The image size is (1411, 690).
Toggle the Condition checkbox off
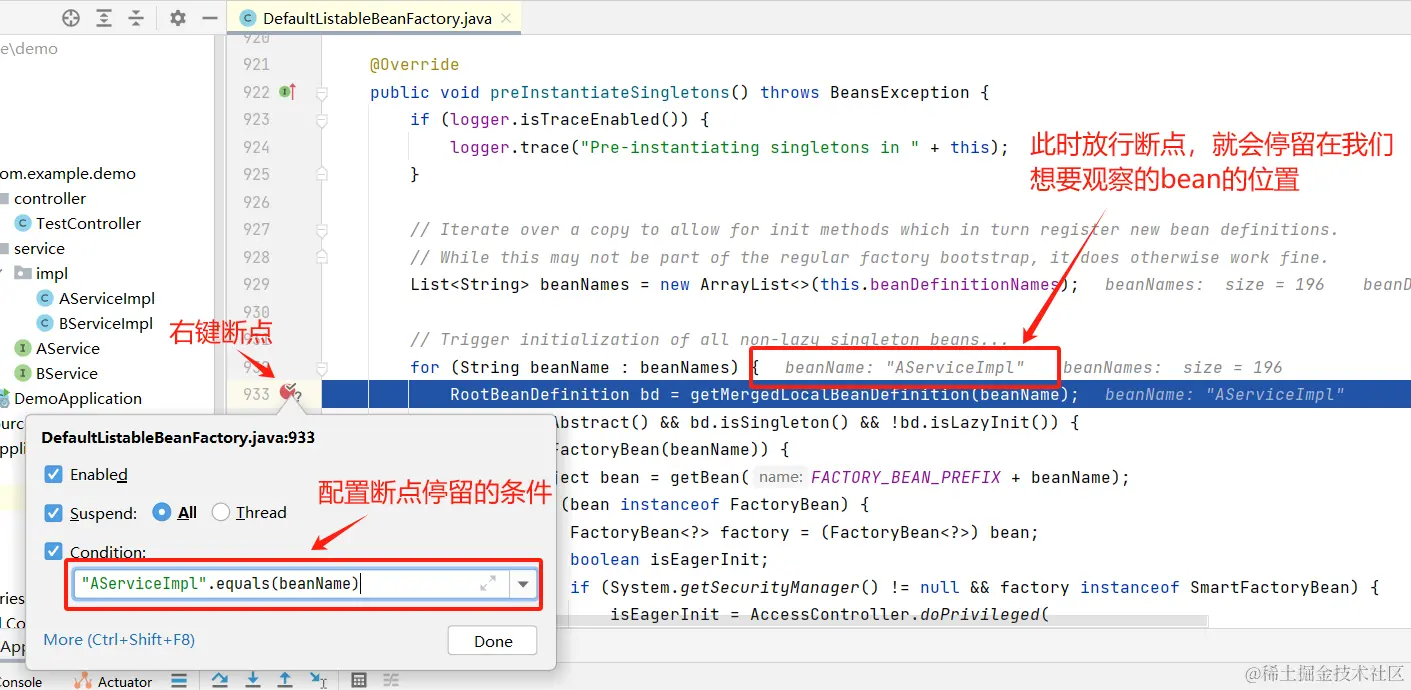(x=53, y=551)
